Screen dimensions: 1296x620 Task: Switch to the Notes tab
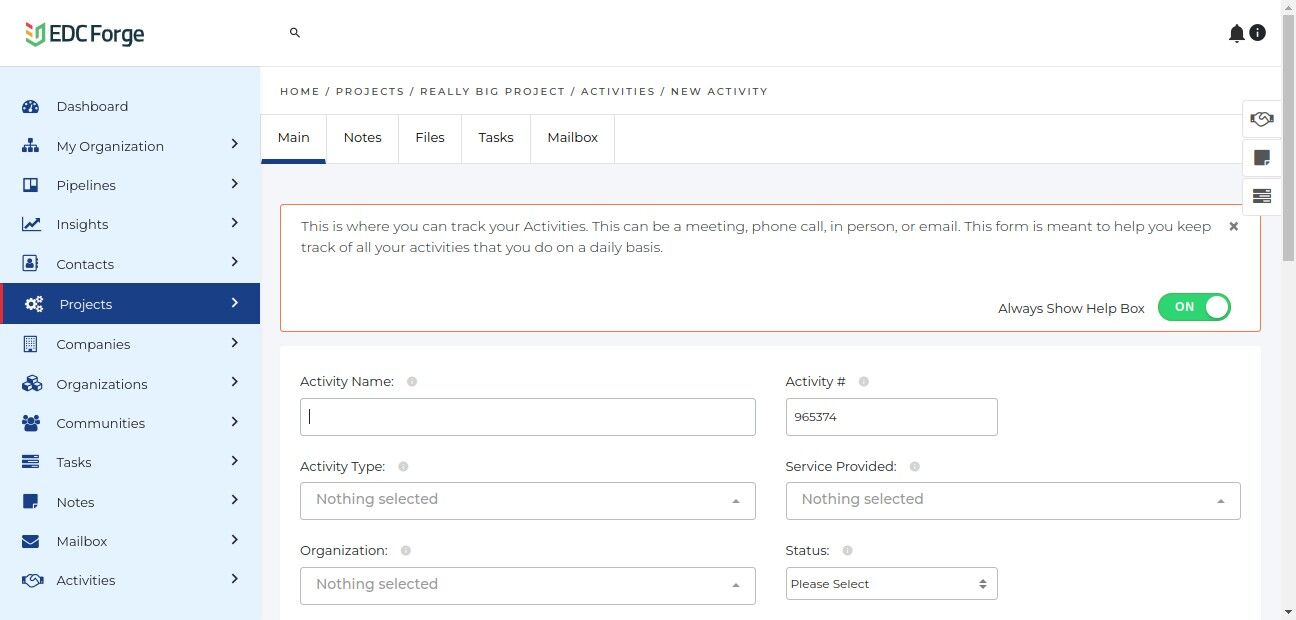[362, 138]
